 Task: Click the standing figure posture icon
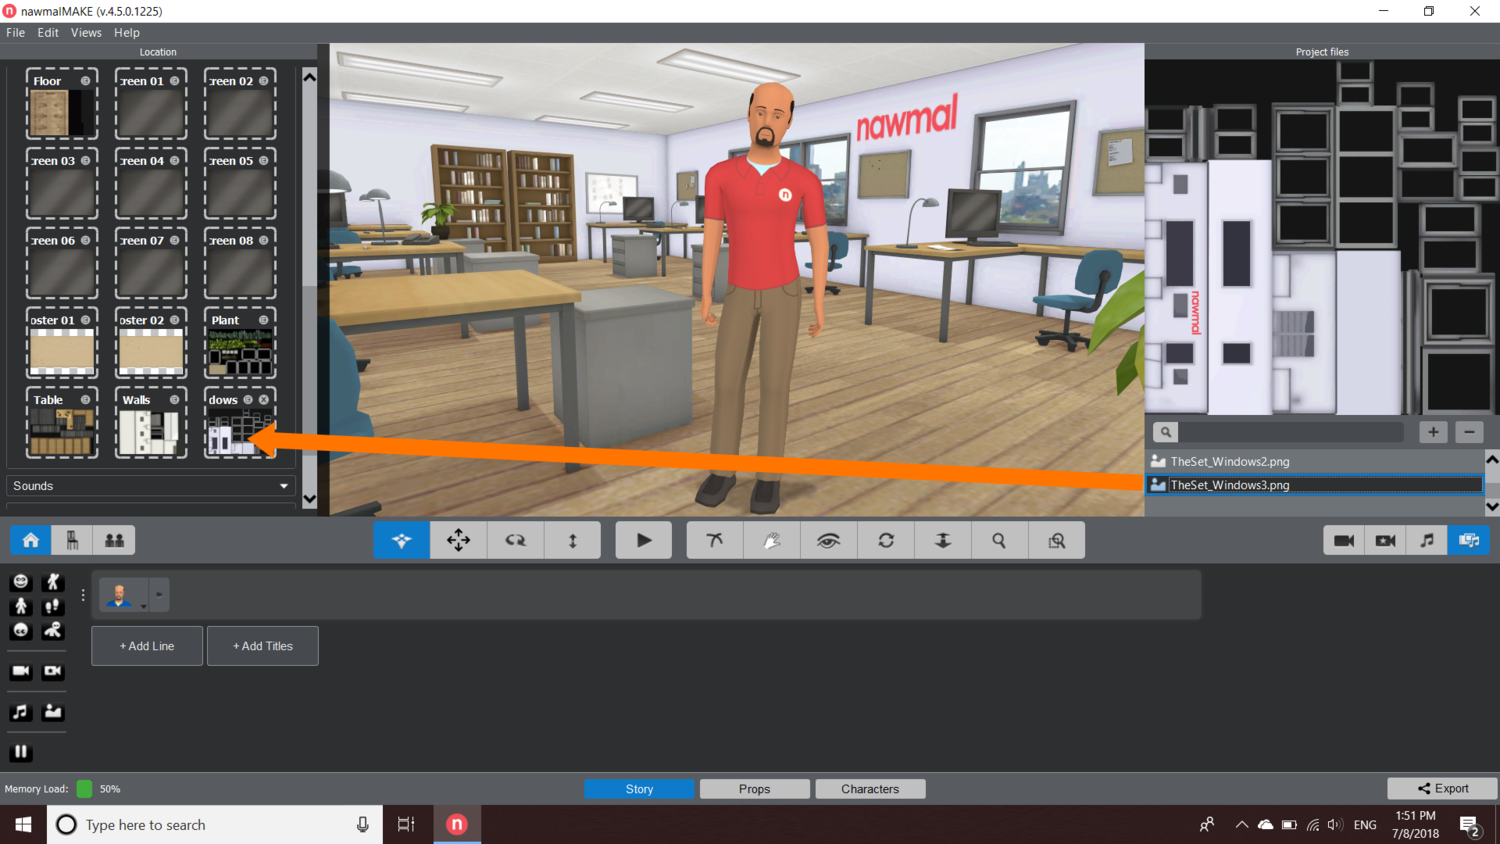tap(20, 606)
